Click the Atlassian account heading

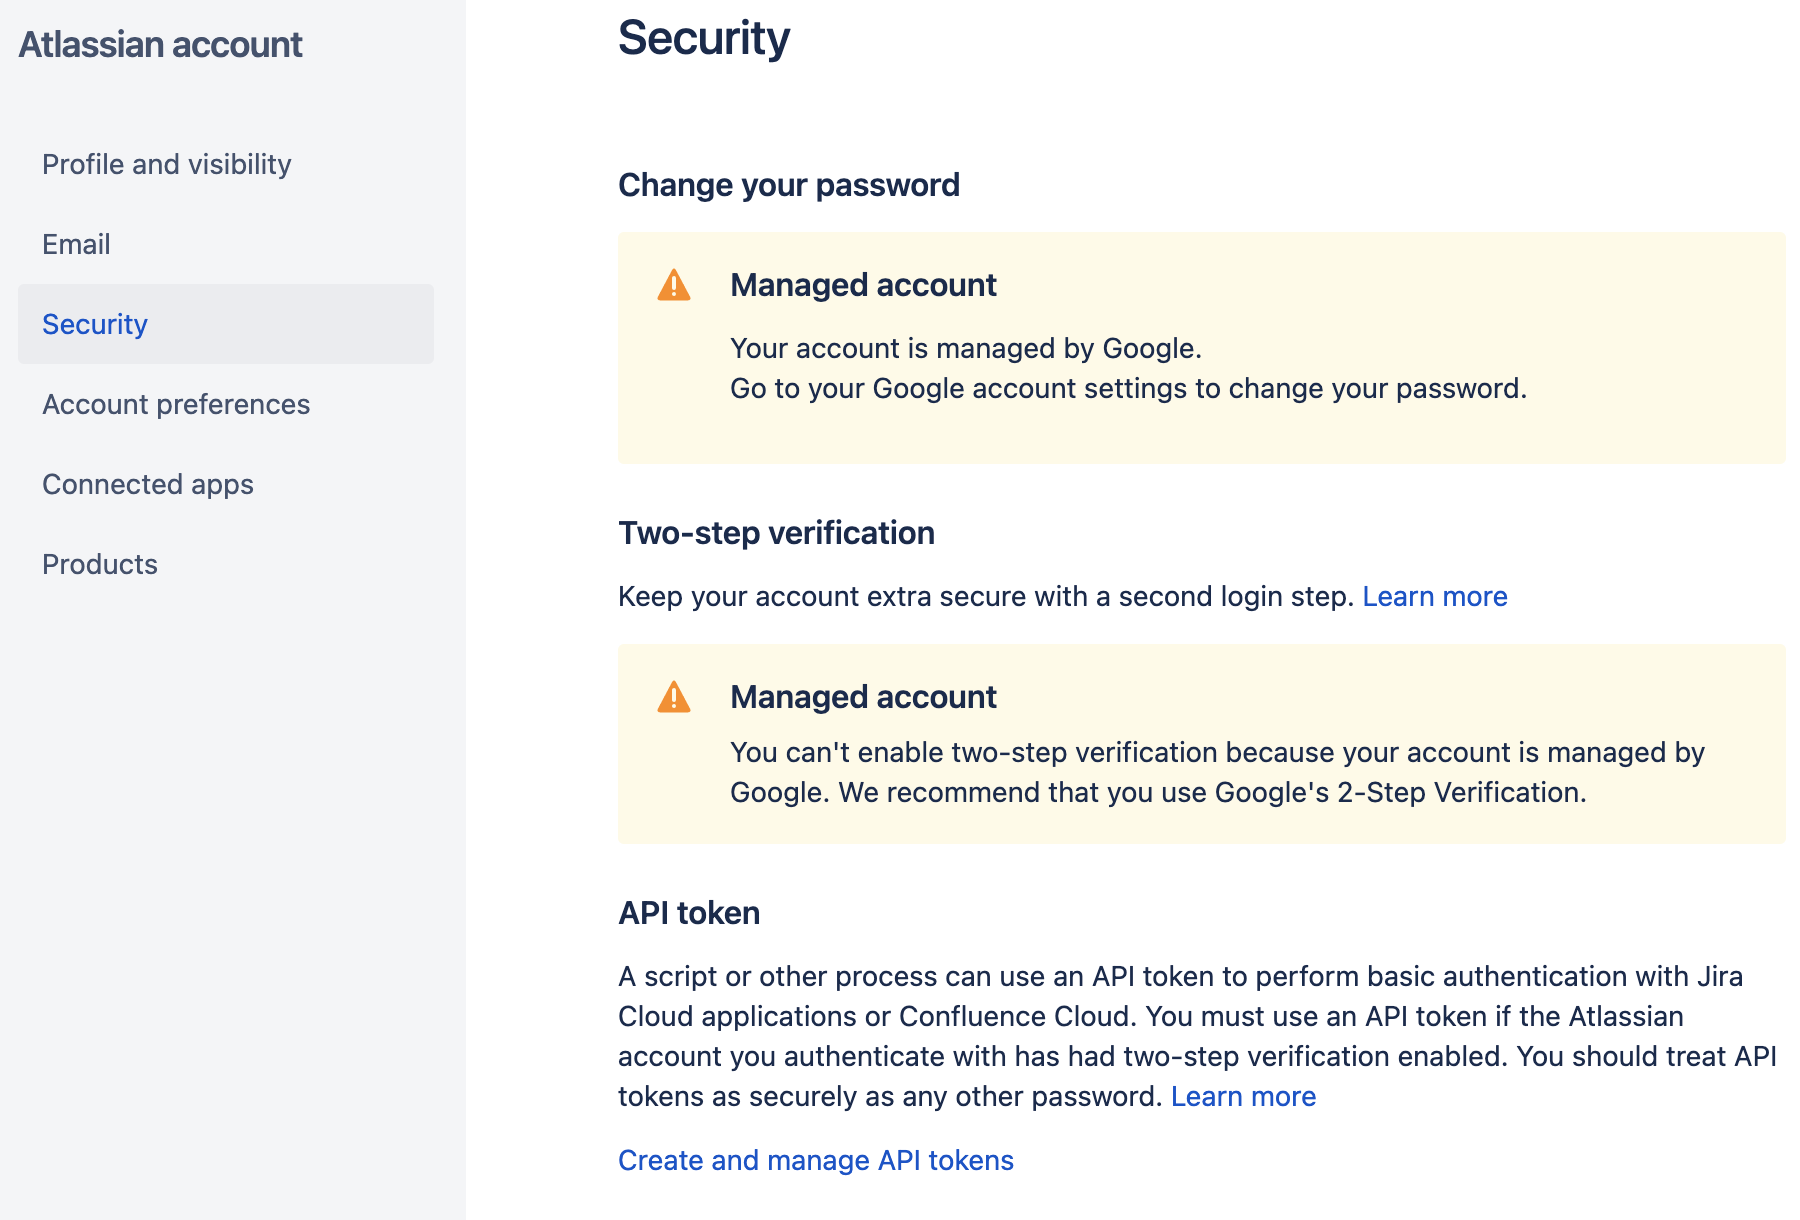161,45
